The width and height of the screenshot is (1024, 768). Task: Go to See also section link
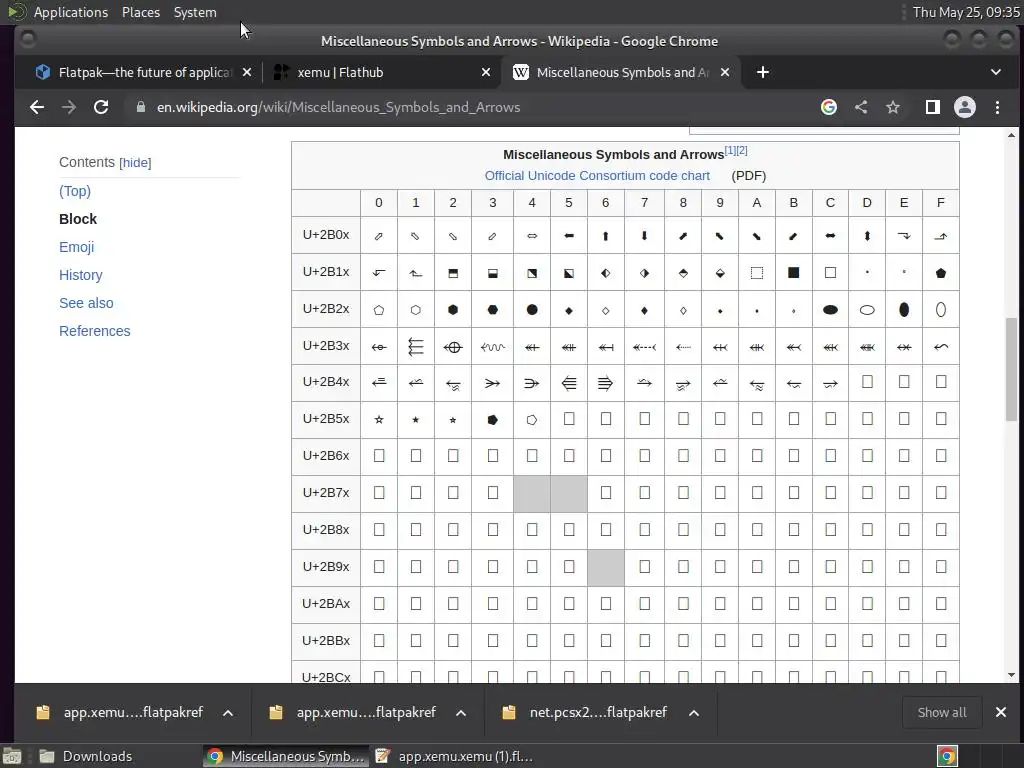(x=86, y=303)
